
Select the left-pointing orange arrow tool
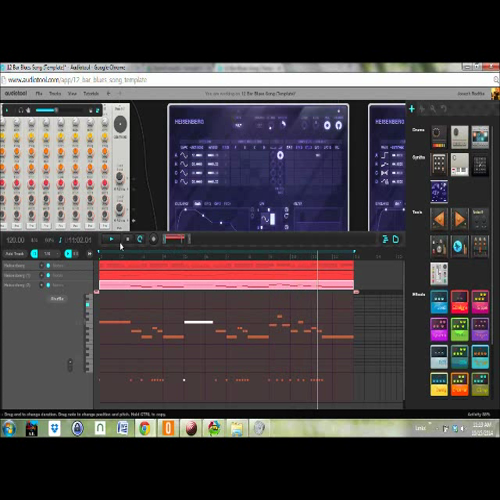[439, 219]
